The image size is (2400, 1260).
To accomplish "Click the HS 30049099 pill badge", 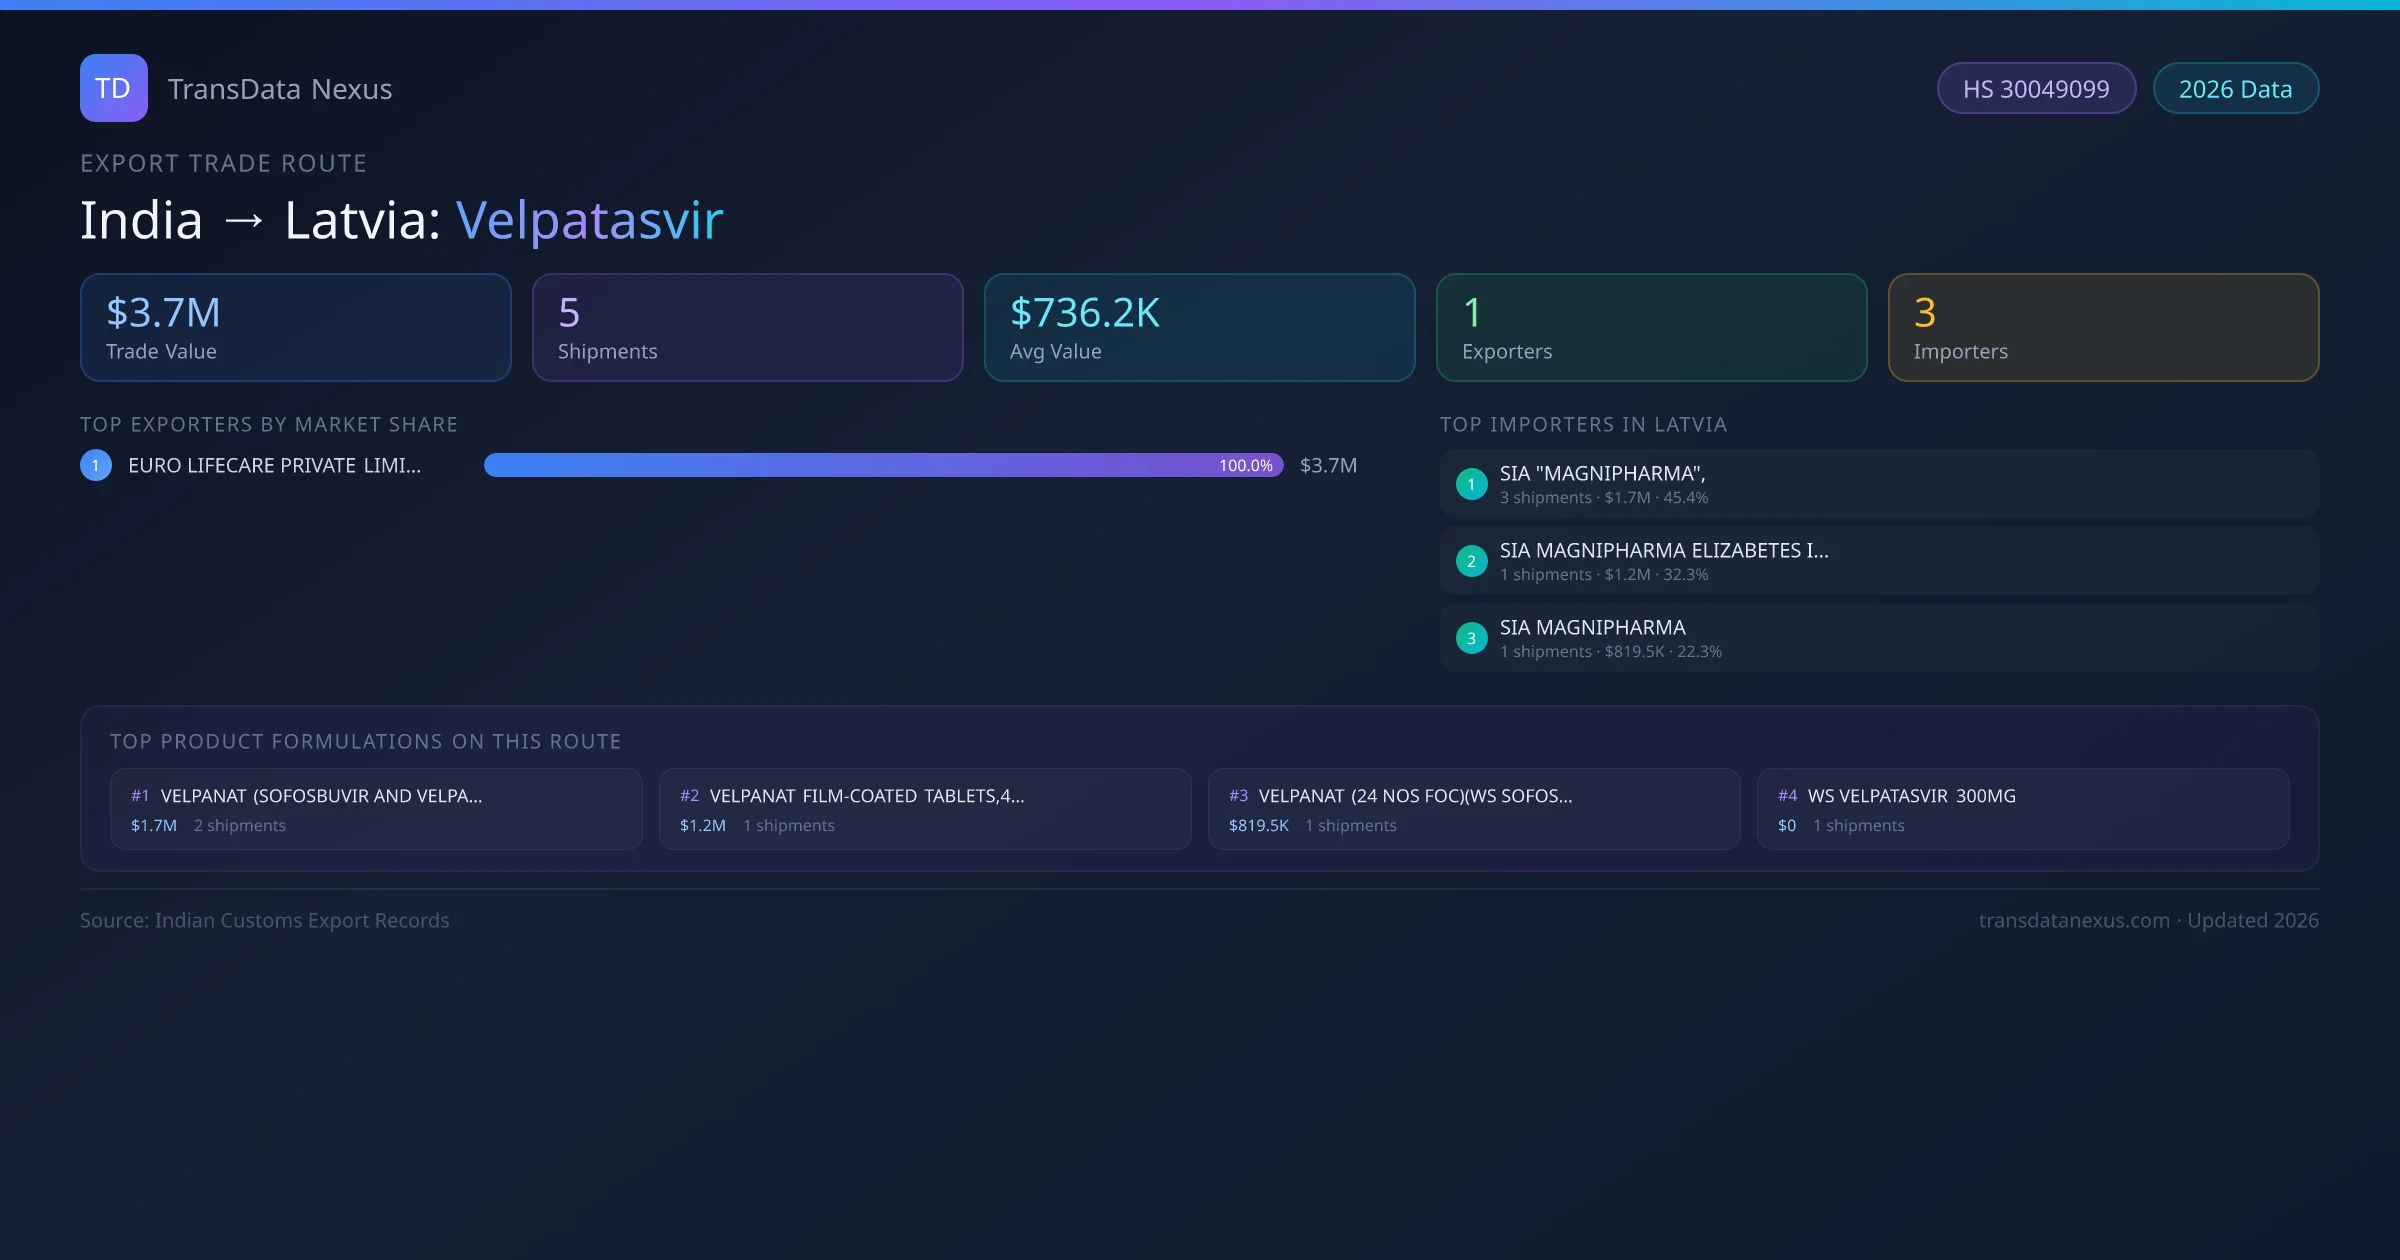I will (x=2036, y=89).
